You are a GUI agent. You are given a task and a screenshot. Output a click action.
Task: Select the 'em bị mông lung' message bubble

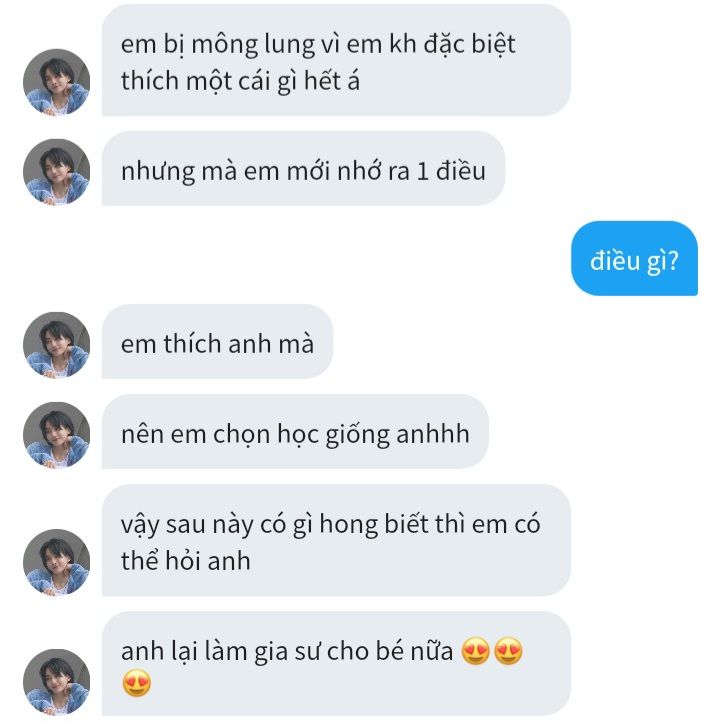tap(336, 60)
